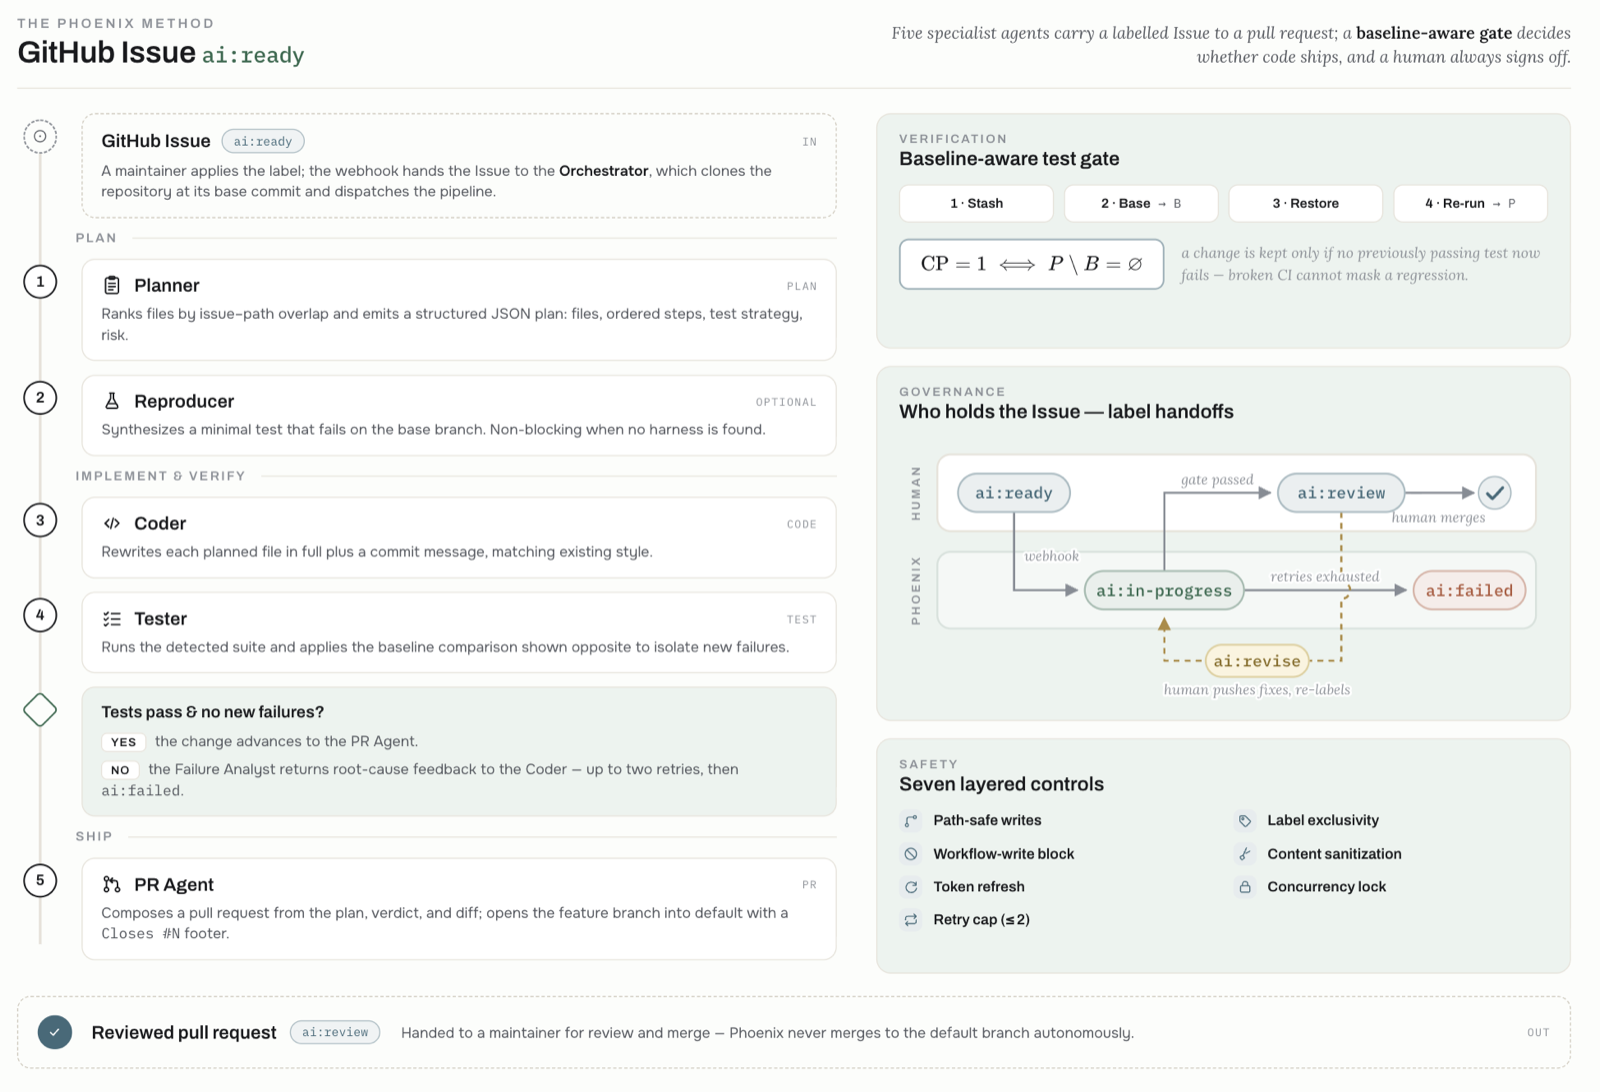Click the ai:review node in the handoffs diagram
Viewport: 1600px width, 1092px height.
[x=1341, y=493]
